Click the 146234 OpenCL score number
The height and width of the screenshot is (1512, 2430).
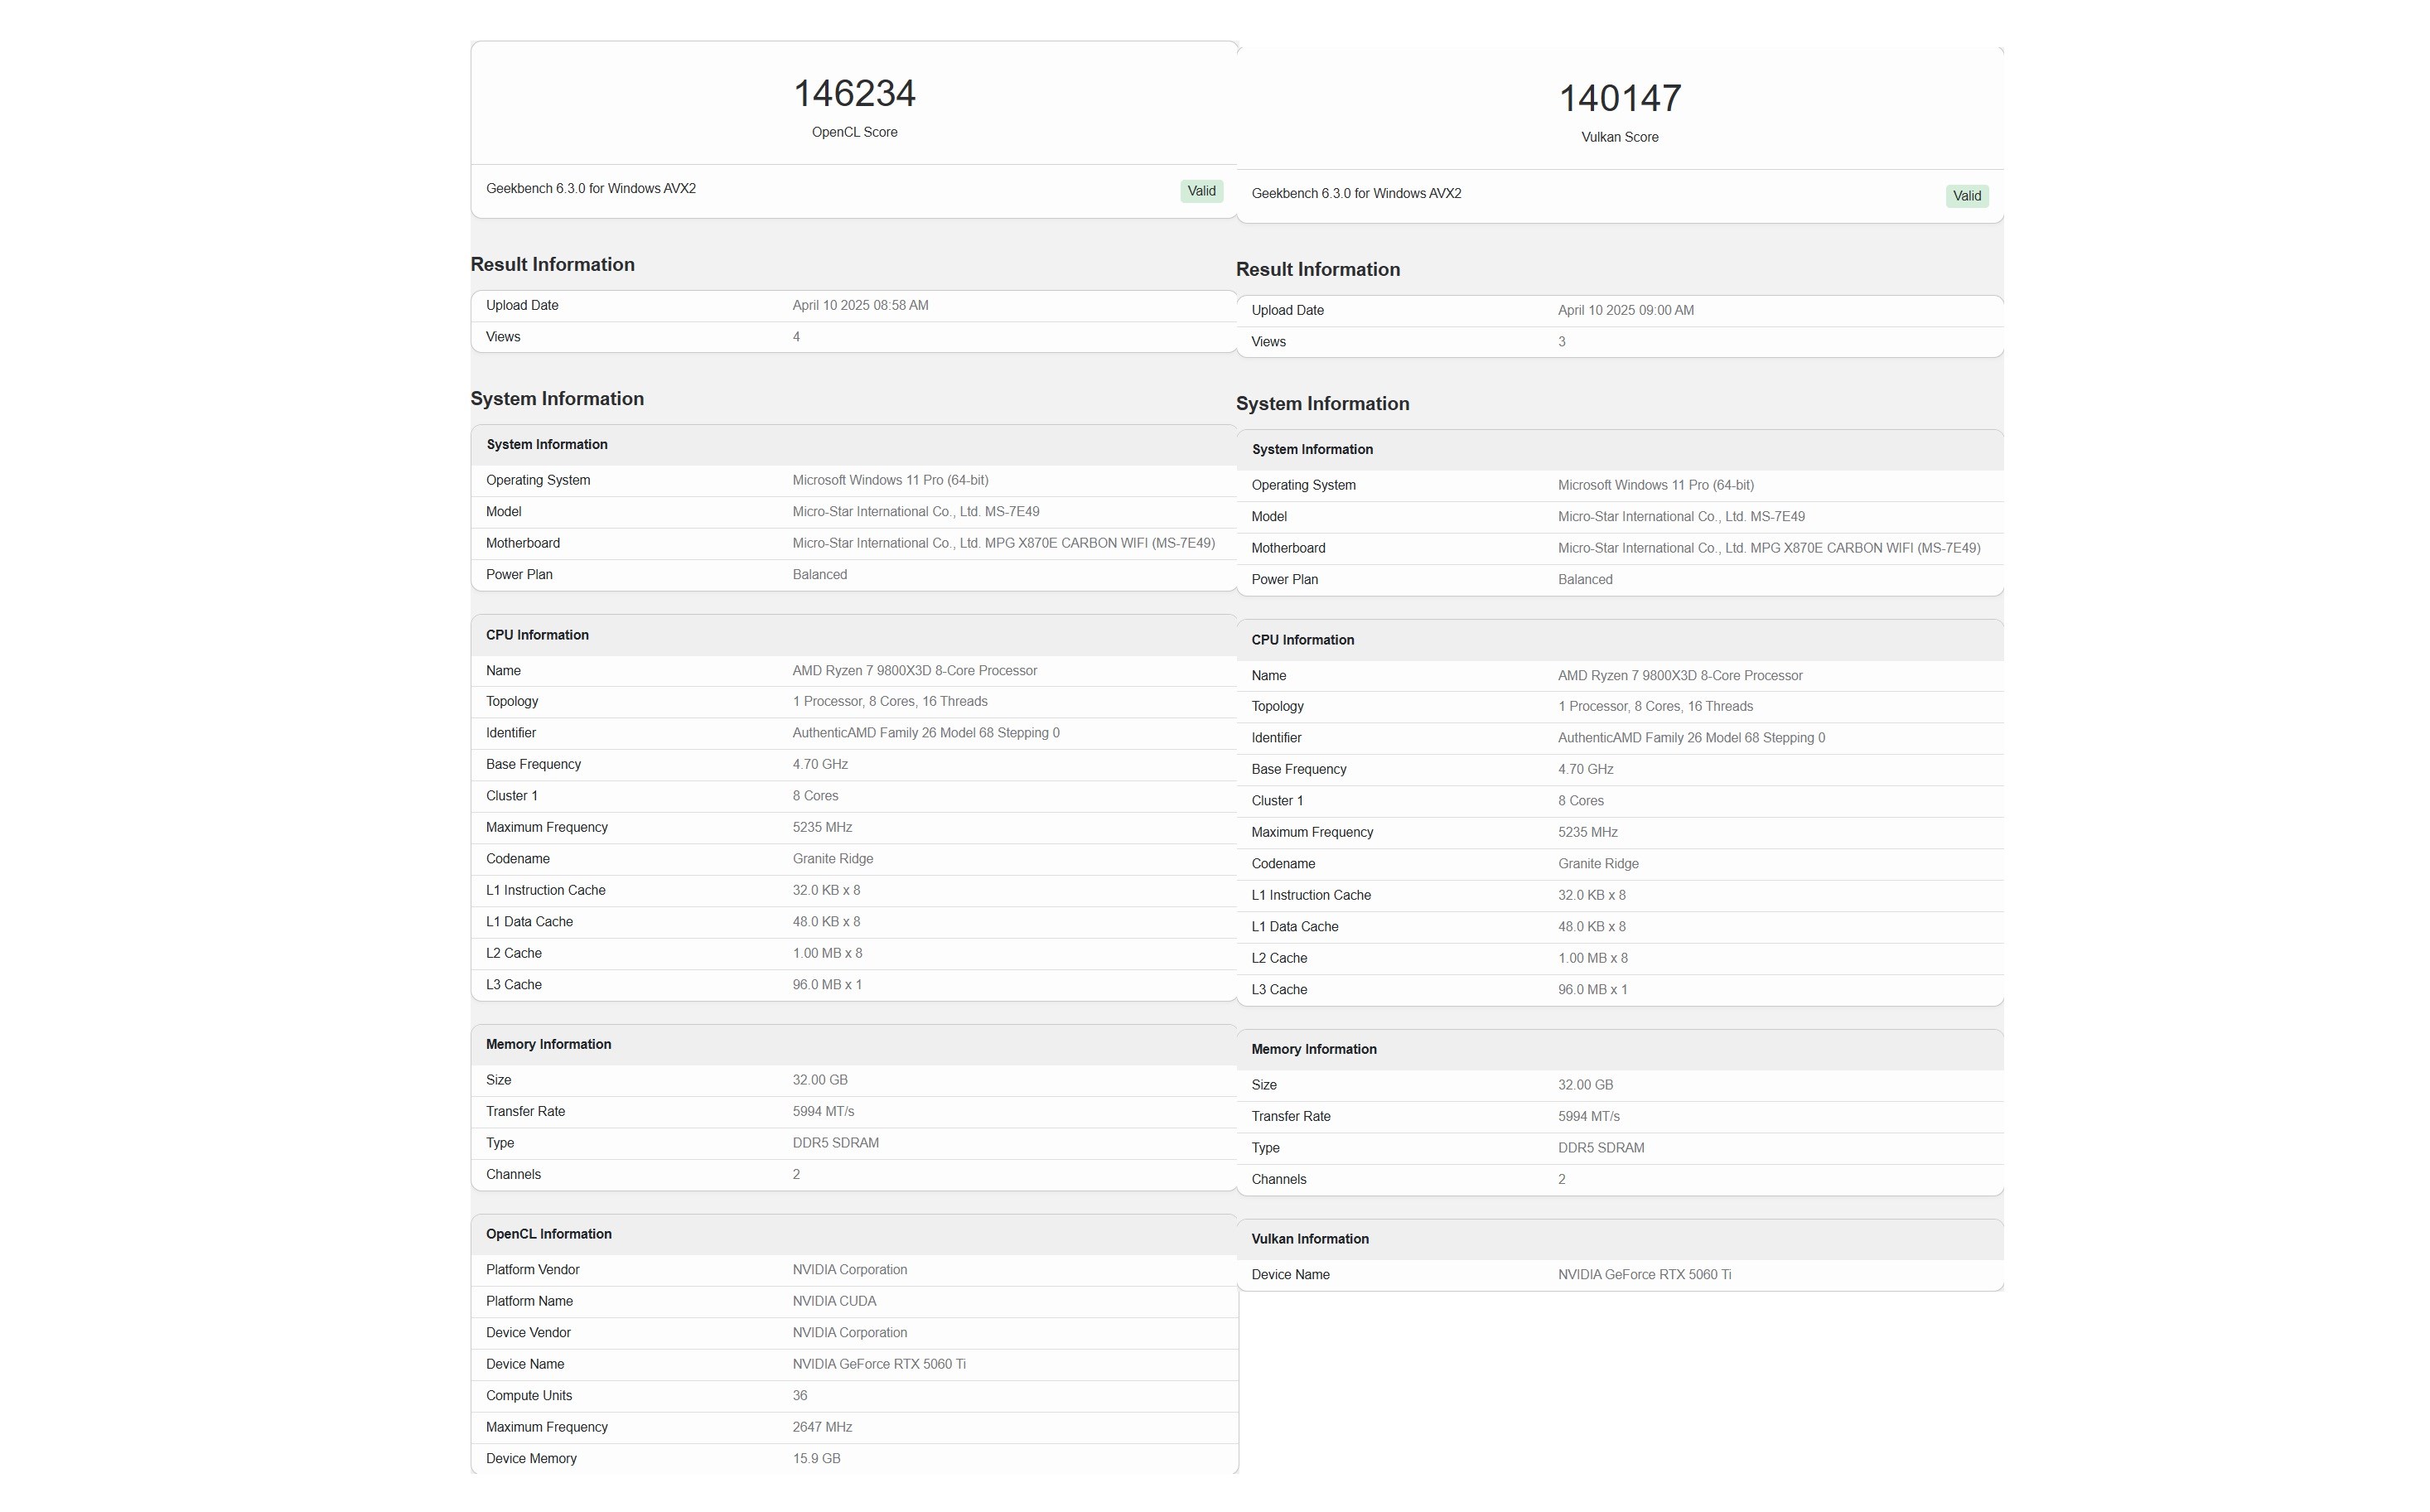pos(853,94)
